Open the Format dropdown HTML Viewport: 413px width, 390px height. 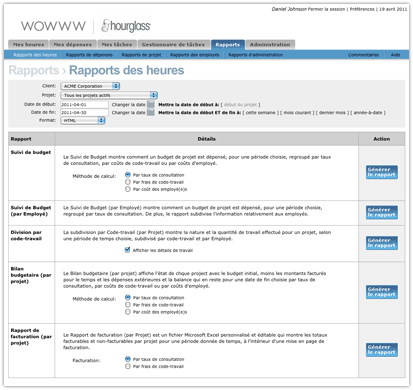click(x=83, y=120)
